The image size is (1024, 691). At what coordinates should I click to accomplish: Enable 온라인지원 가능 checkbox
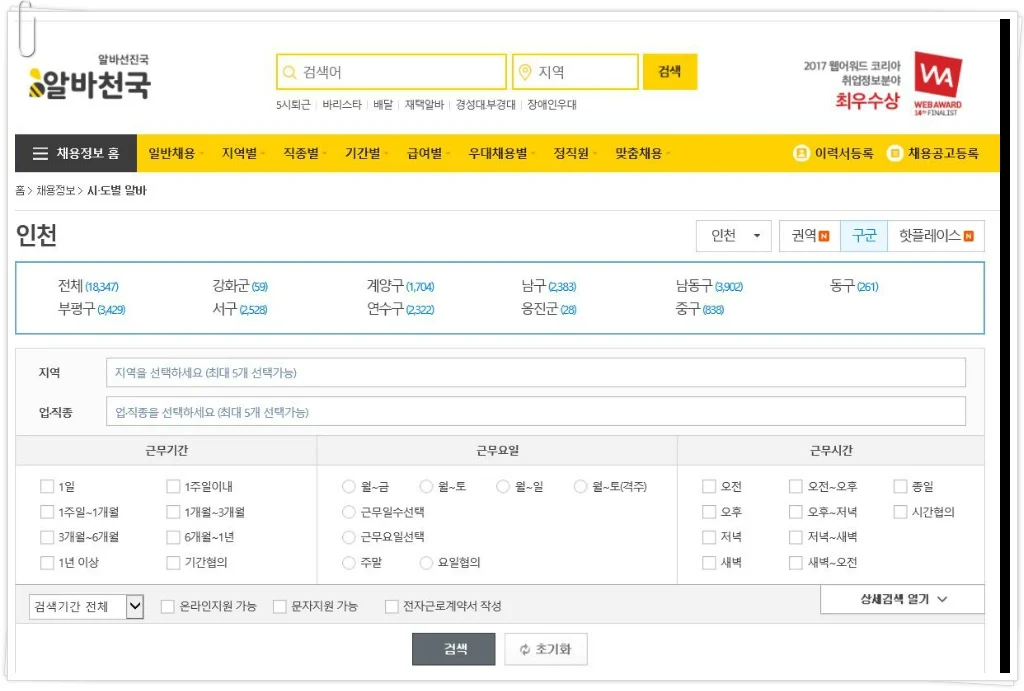pos(168,607)
